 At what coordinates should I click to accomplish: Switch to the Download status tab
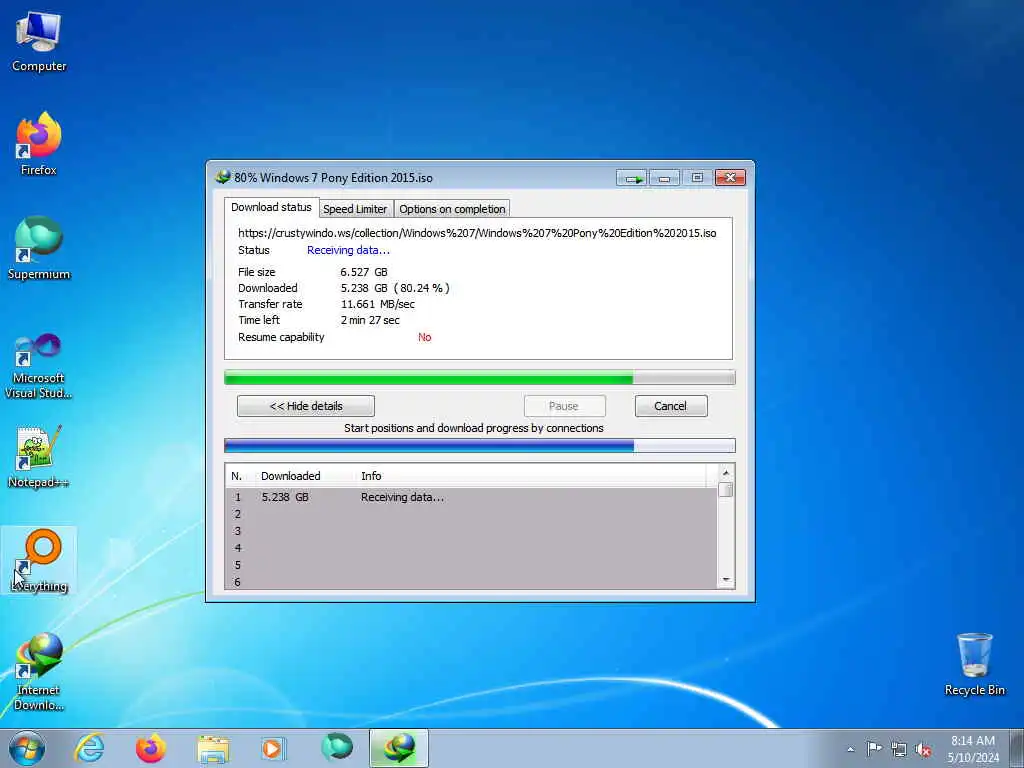pyautogui.click(x=271, y=207)
